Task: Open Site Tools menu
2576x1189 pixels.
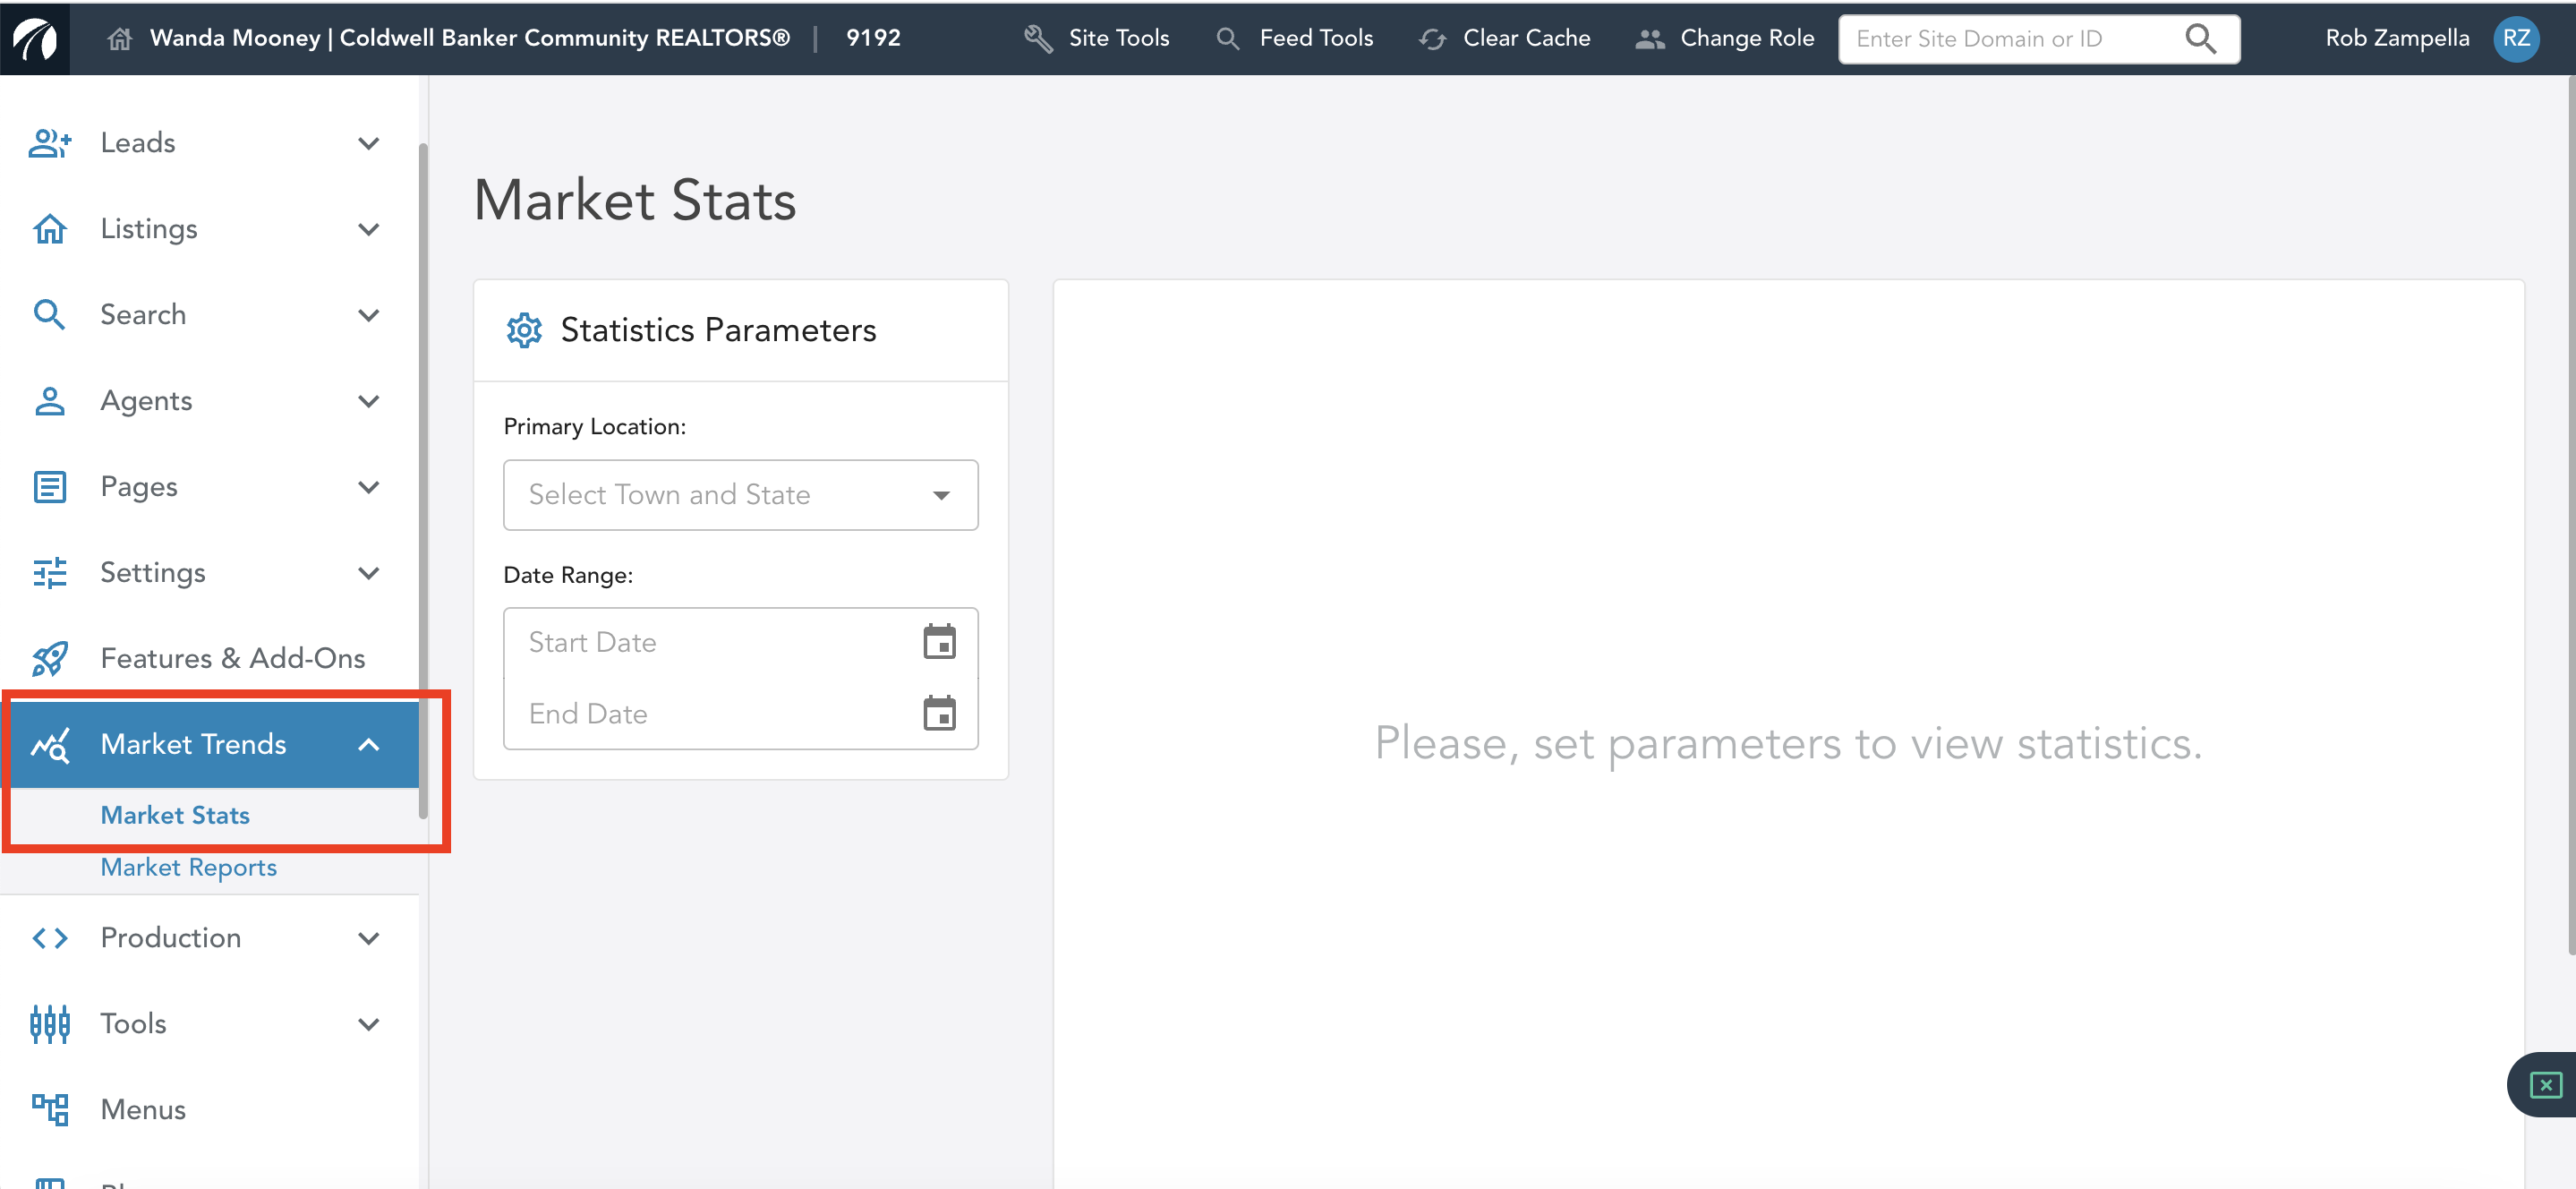Action: pos(1096,38)
